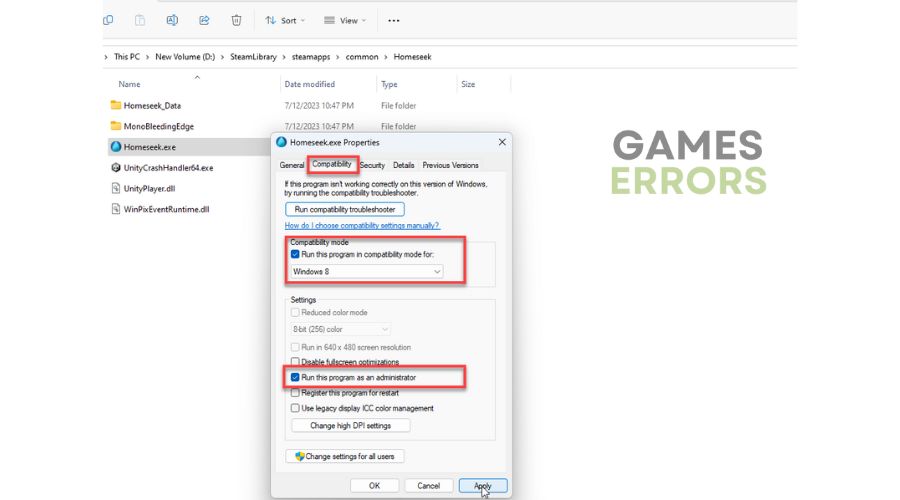The width and height of the screenshot is (900, 500).
Task: Click Homeseek in the breadcrumb path
Action: [x=412, y=57]
